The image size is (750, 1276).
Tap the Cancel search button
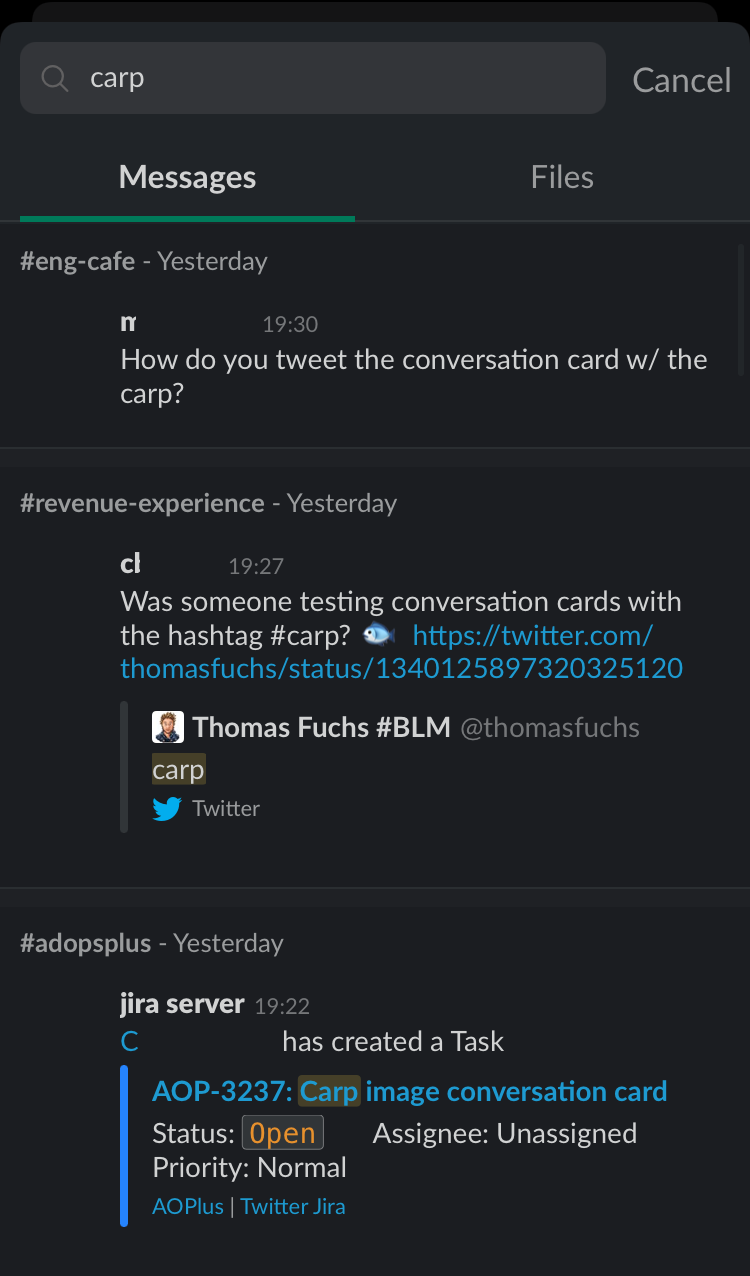click(681, 80)
